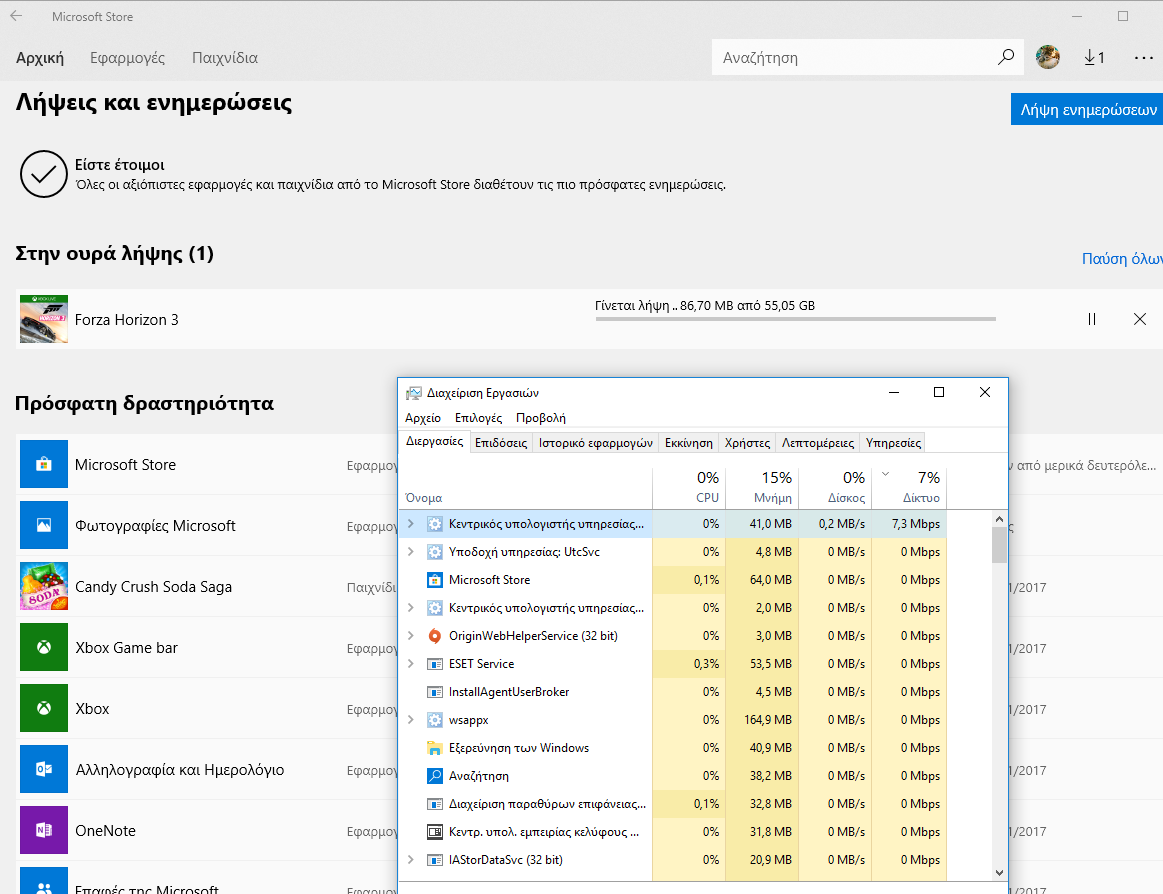
Task: Click the Xbox Game bar app icon
Action: 44,647
